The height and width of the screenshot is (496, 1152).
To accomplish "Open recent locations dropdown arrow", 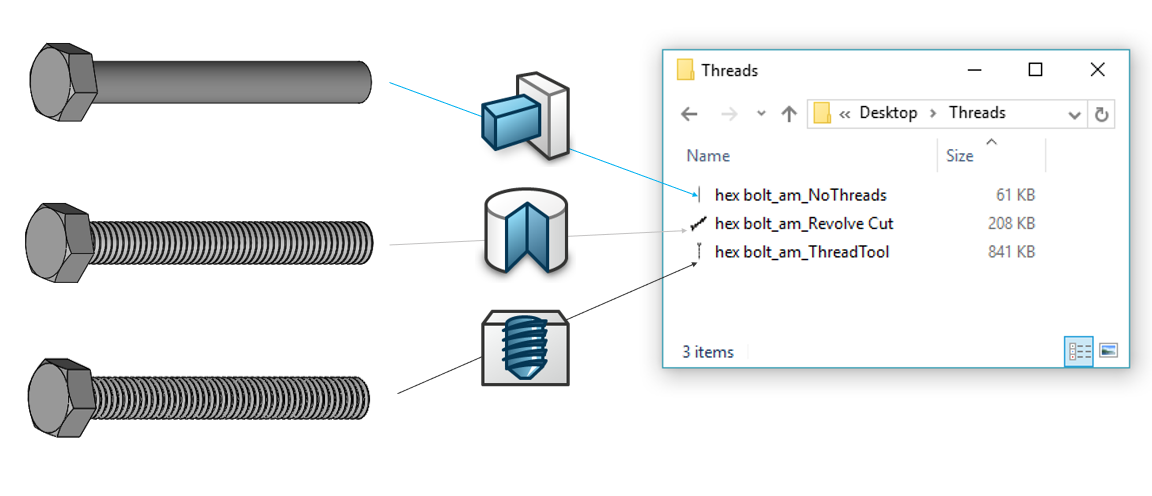I will click(761, 114).
